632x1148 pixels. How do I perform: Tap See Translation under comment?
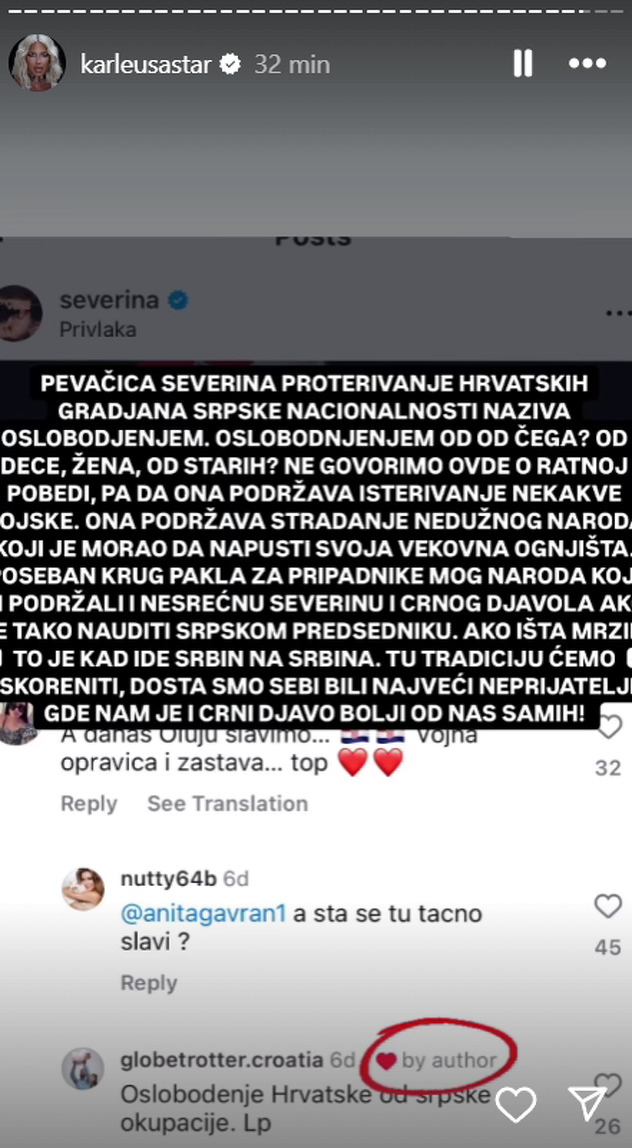(x=228, y=803)
